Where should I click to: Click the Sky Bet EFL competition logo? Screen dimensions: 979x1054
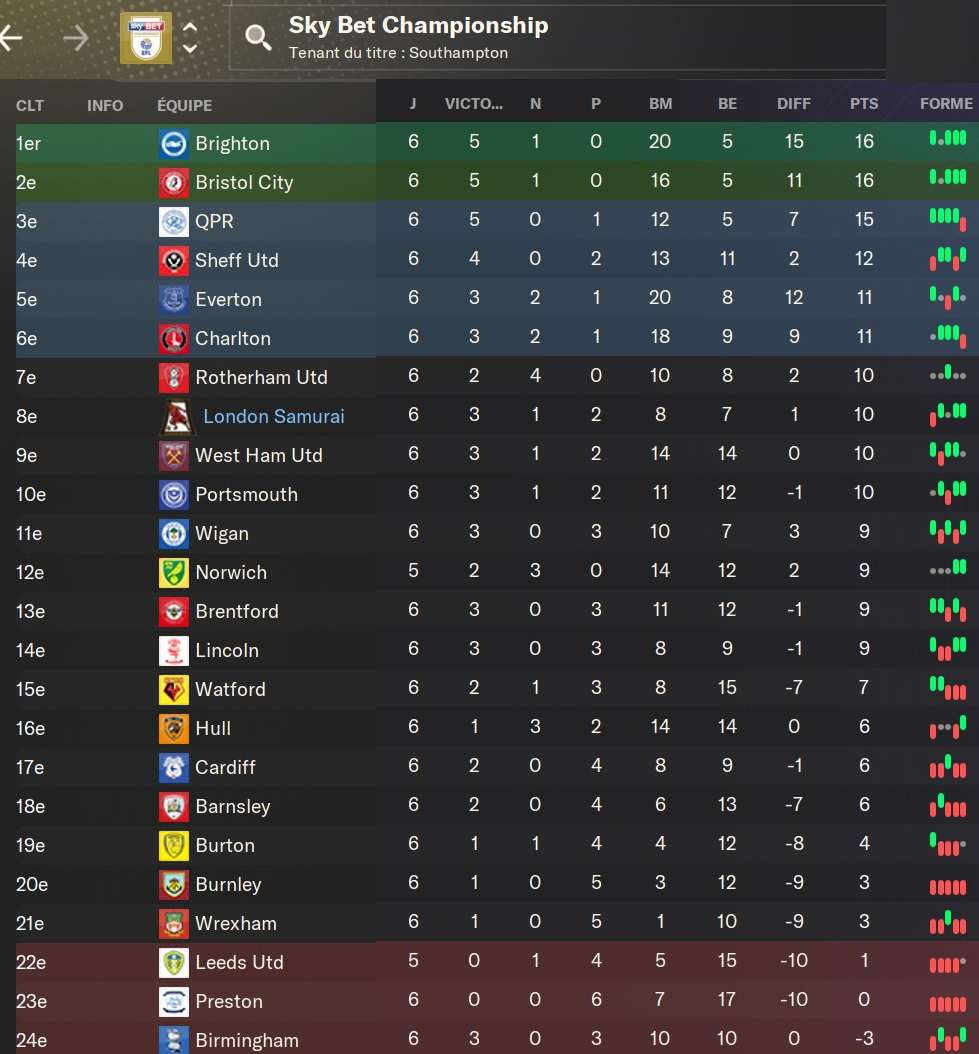(x=145, y=38)
